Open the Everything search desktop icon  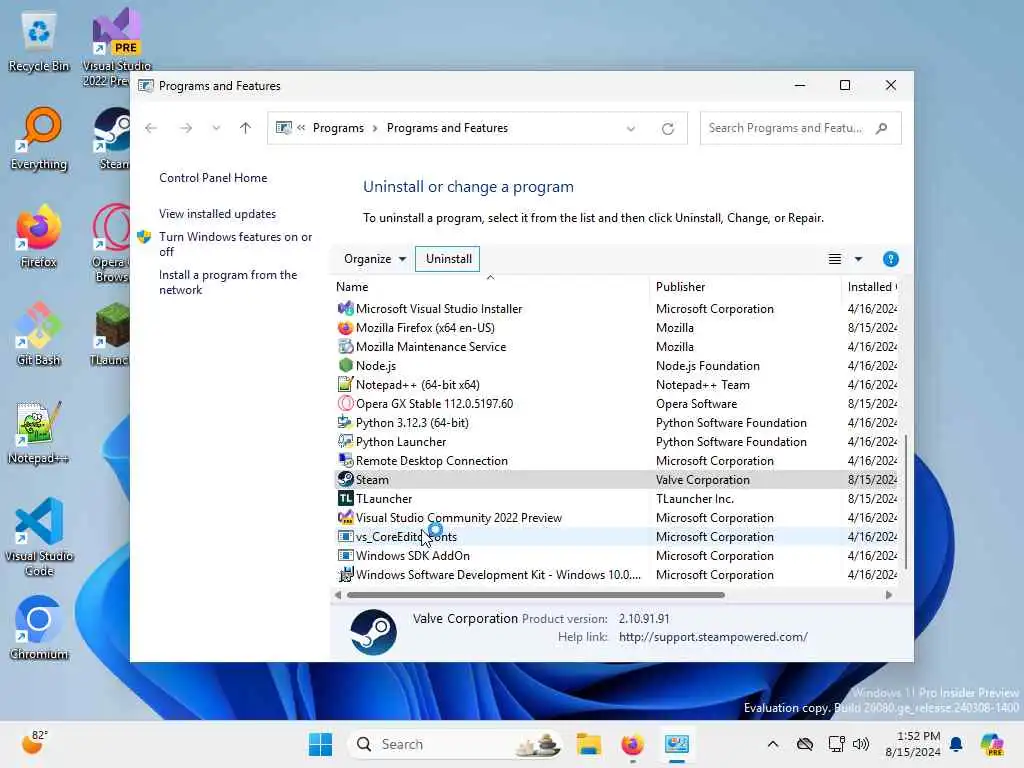[39, 139]
